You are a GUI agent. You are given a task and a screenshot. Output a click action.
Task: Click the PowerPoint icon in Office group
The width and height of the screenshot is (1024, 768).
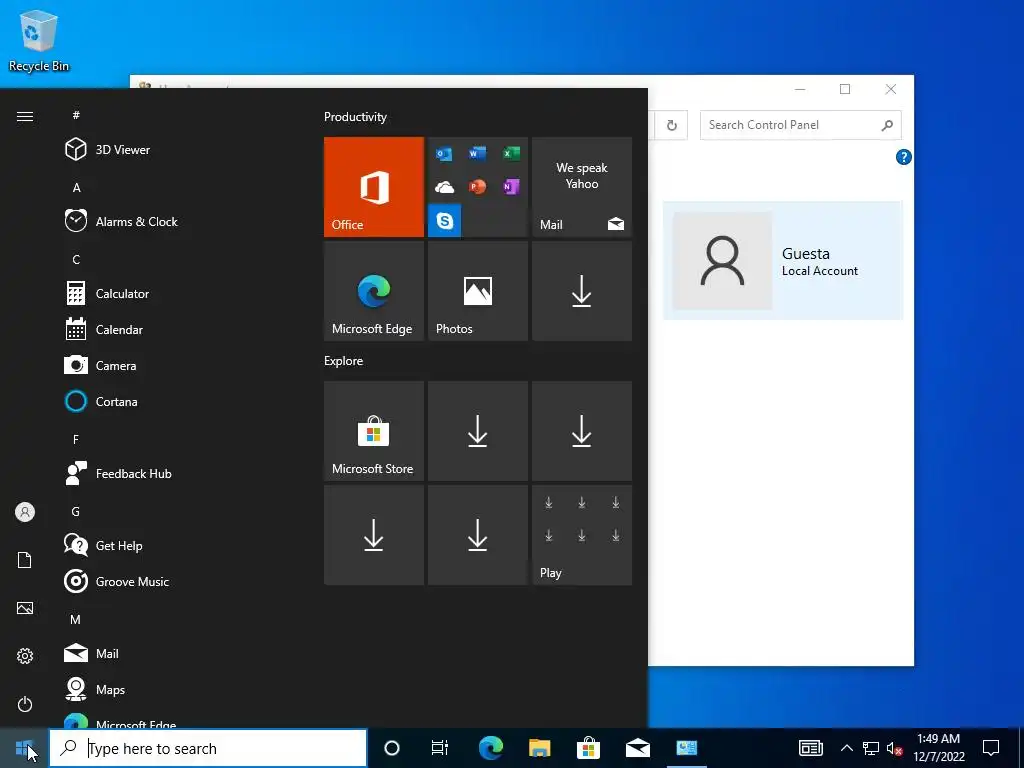[x=477, y=187]
